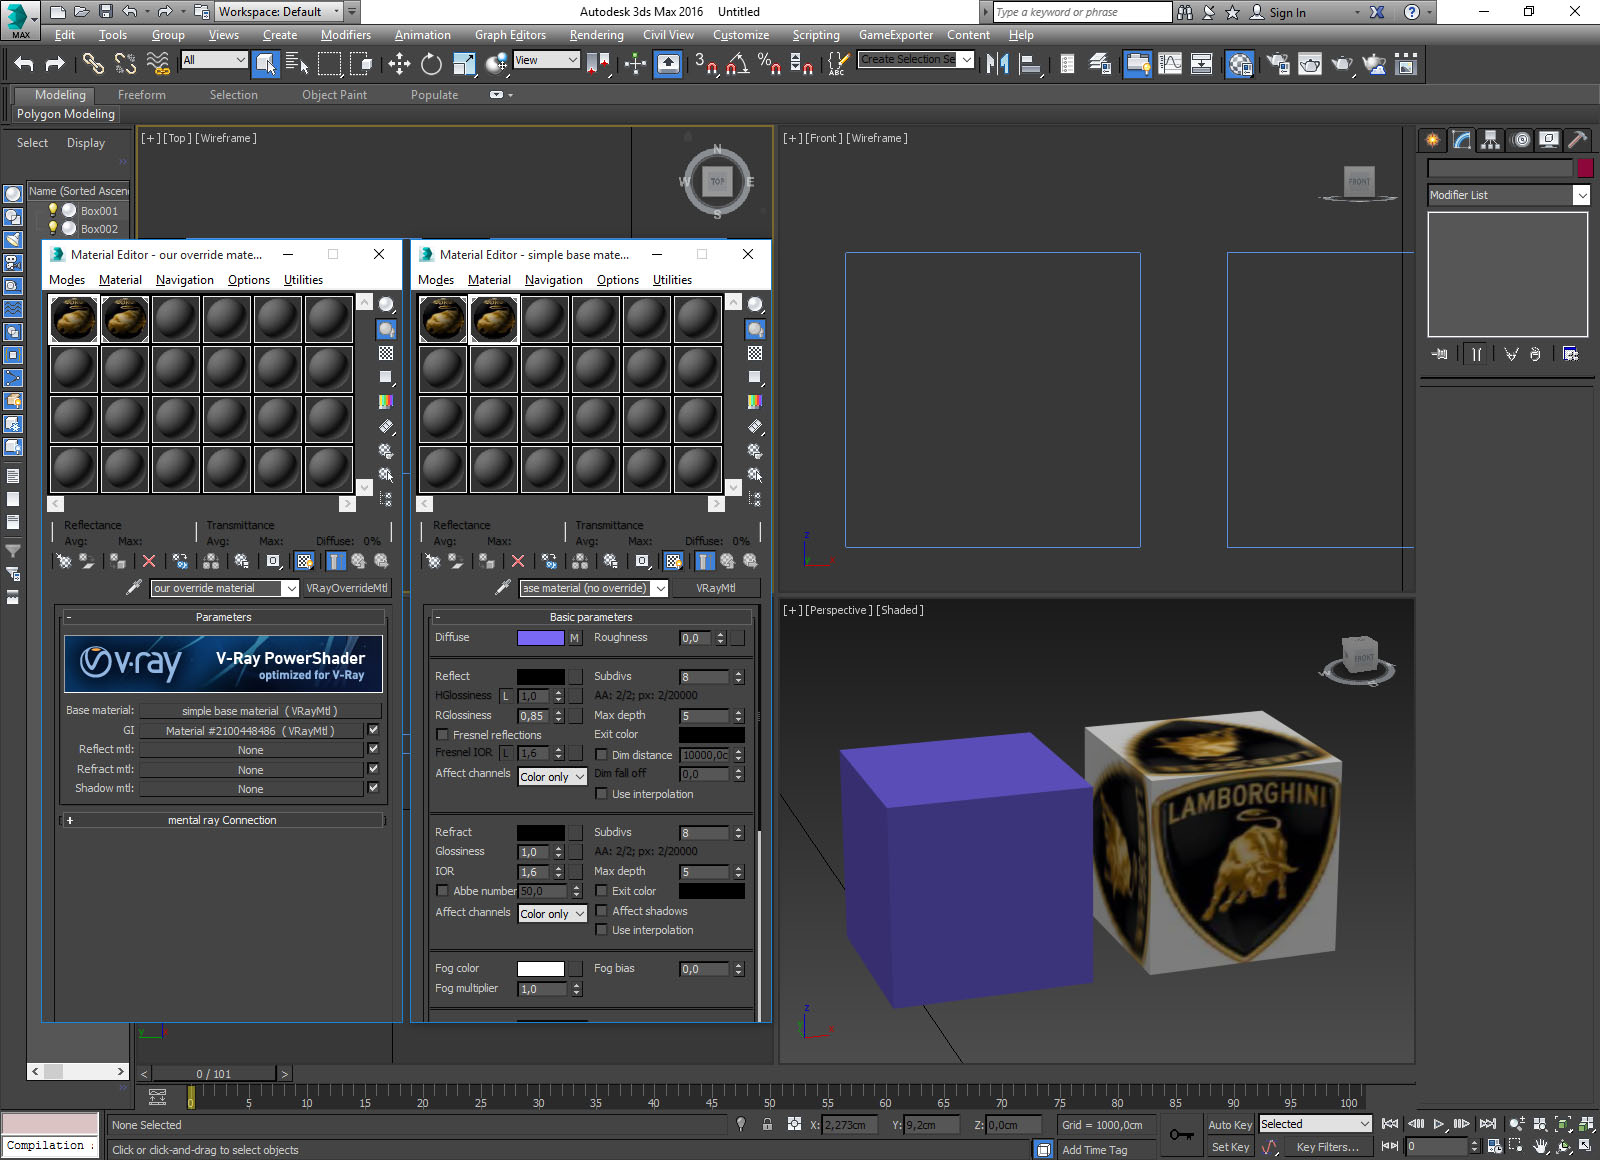
Task: Toggle the Reflect mtl checkbox
Action: pyautogui.click(x=373, y=749)
